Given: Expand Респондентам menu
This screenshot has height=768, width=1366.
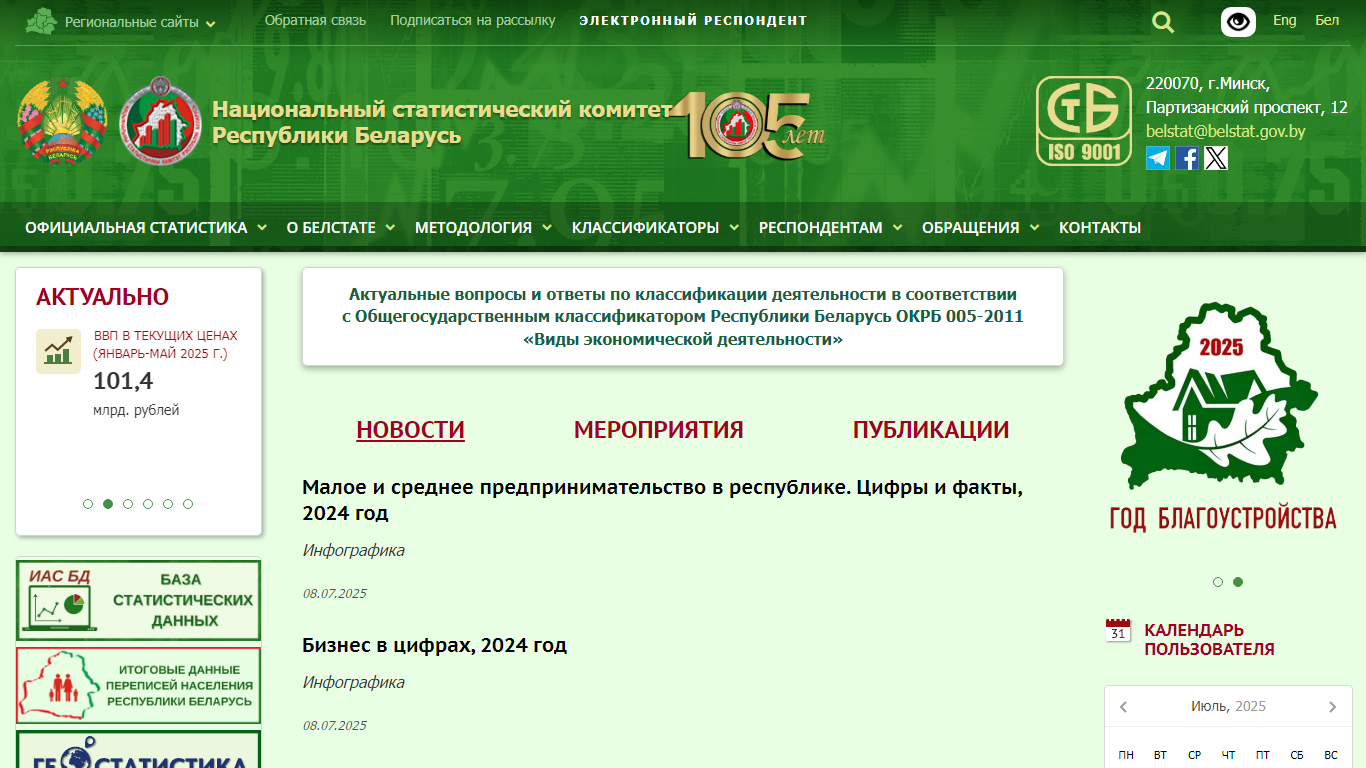Looking at the screenshot, I should click(831, 228).
